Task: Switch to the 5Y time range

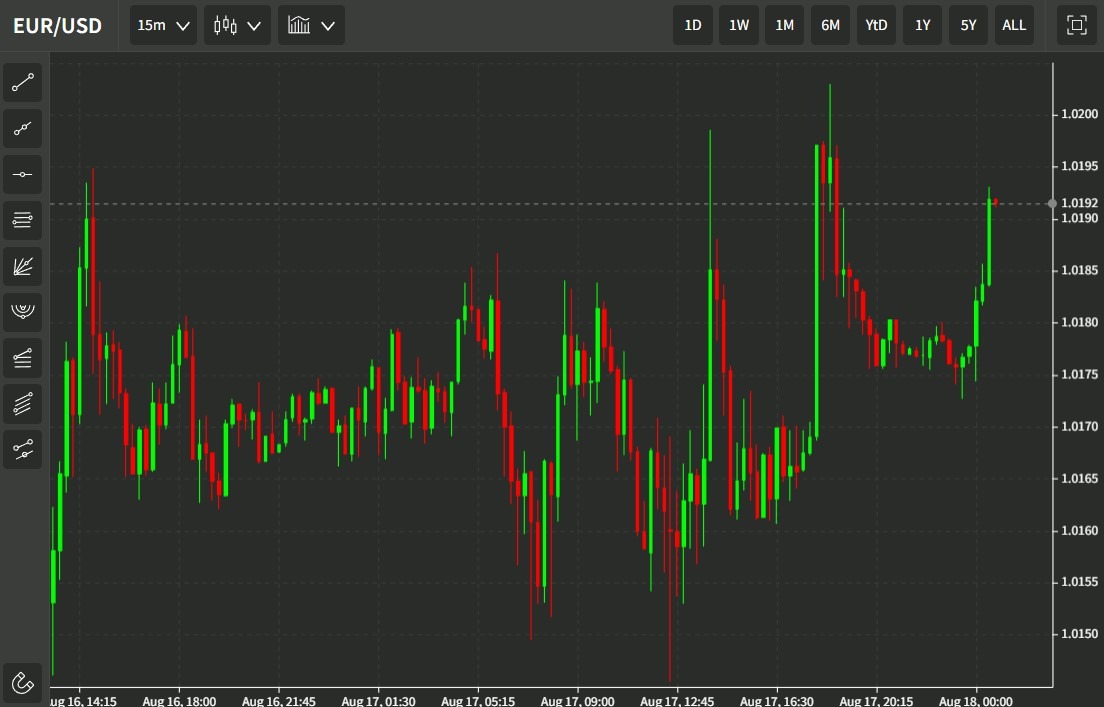Action: pyautogui.click(x=968, y=25)
